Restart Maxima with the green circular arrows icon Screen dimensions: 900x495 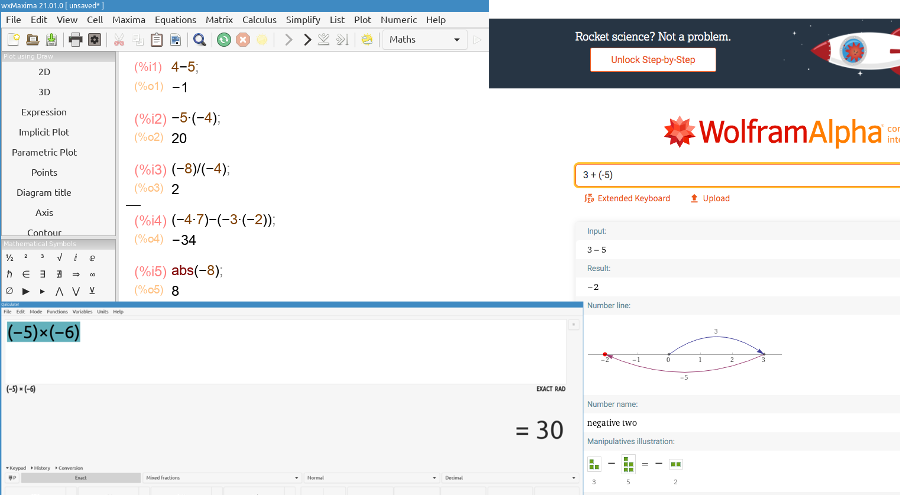pyautogui.click(x=224, y=40)
